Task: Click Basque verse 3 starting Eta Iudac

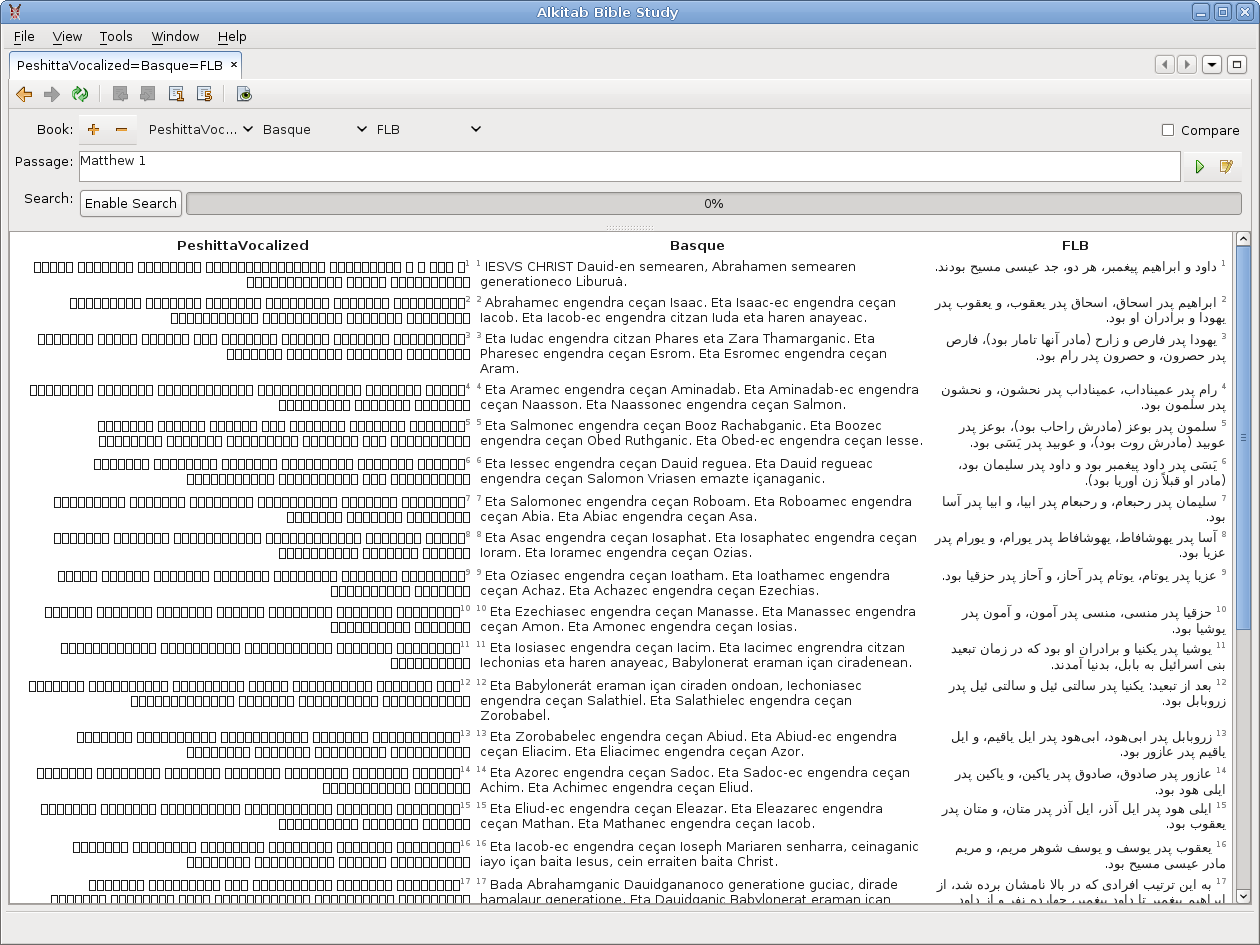Action: [x=682, y=353]
